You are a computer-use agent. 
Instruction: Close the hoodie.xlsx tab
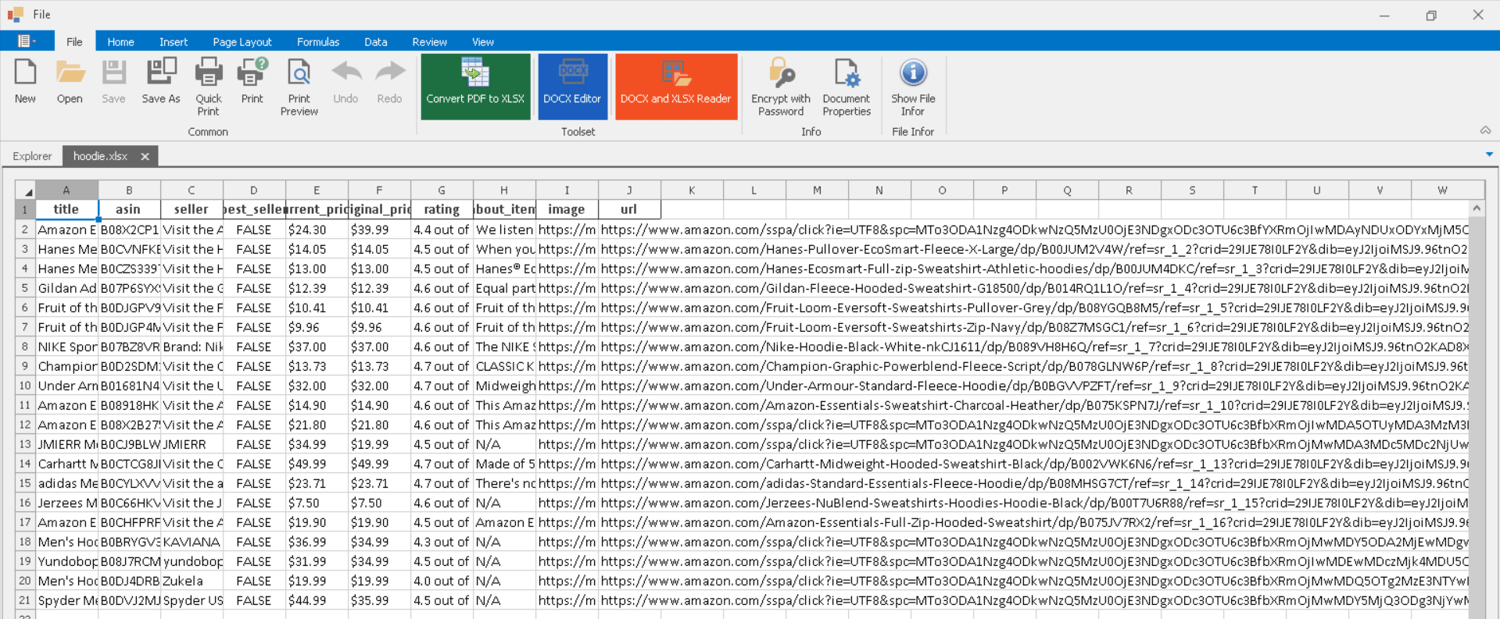[x=145, y=156]
